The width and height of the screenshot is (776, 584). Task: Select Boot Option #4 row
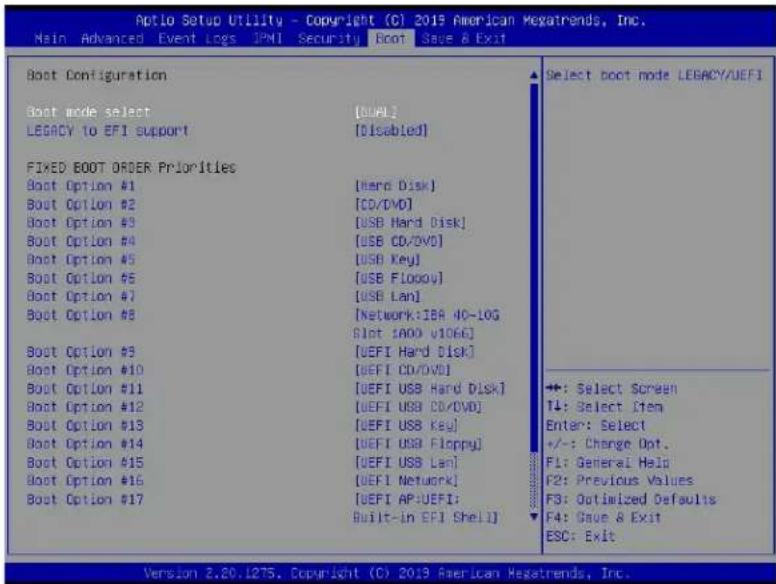(x=81, y=241)
